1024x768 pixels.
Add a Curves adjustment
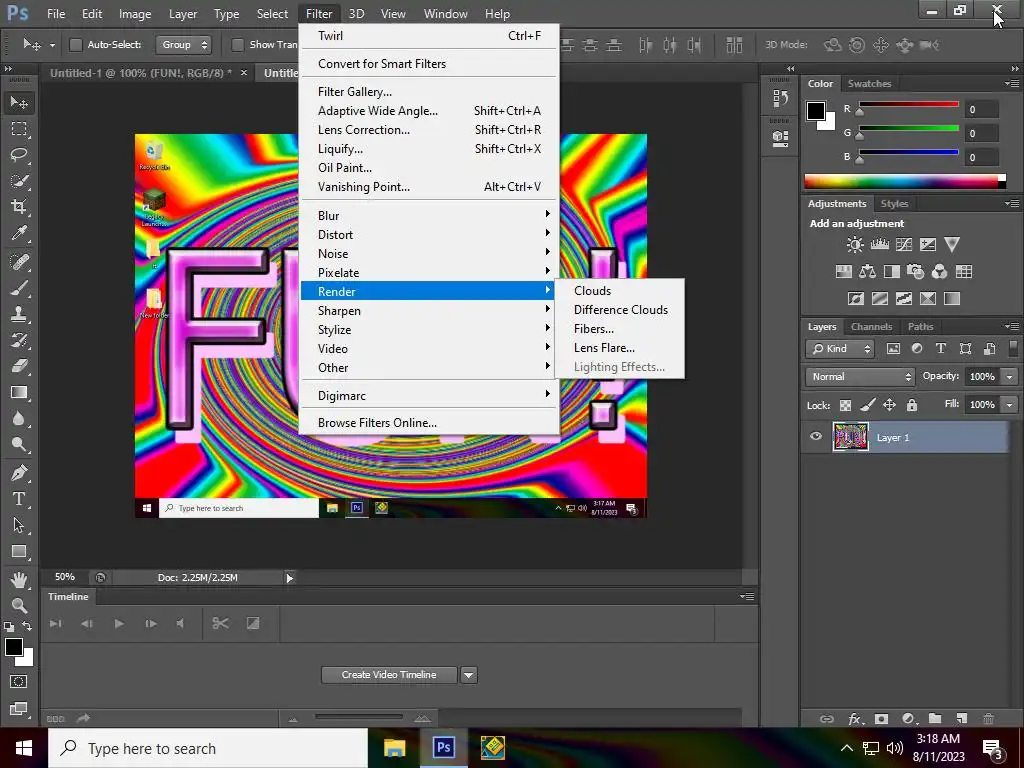point(904,245)
